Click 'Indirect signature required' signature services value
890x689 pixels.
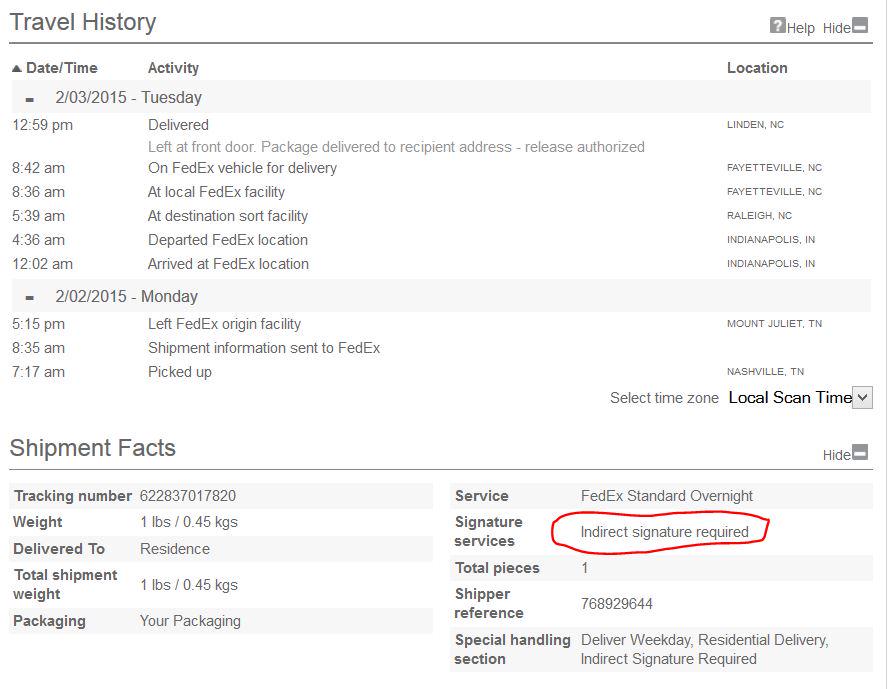(x=665, y=532)
